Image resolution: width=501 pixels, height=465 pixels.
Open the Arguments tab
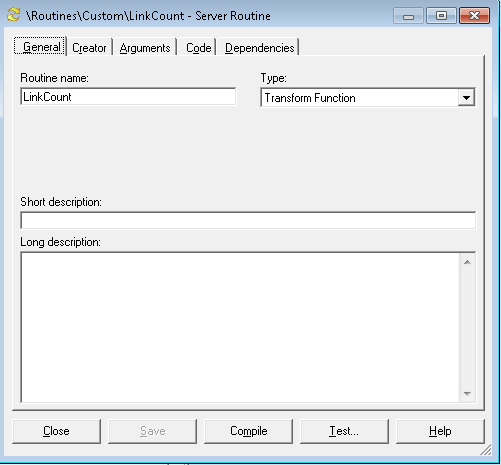tap(145, 48)
